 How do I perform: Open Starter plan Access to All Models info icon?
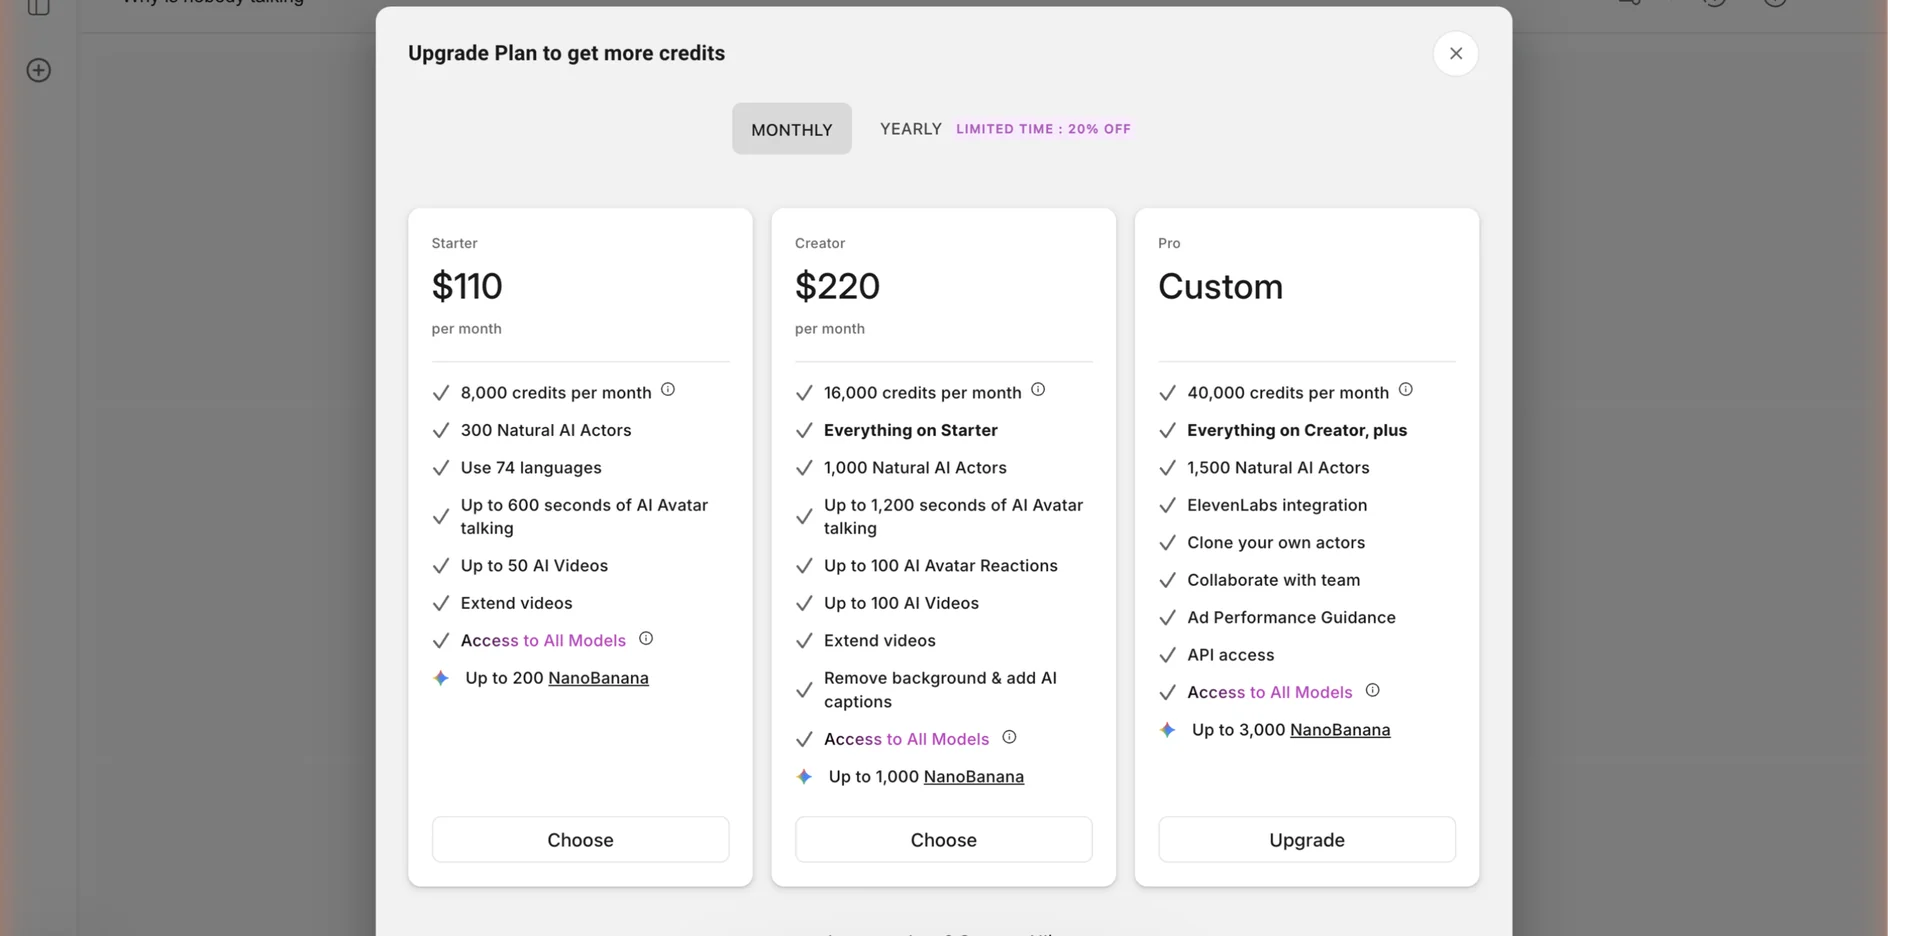point(646,638)
